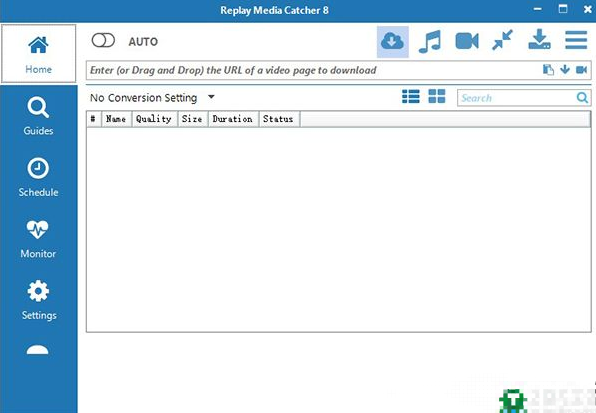
Task: Click the cloud download mode icon
Action: (x=393, y=41)
